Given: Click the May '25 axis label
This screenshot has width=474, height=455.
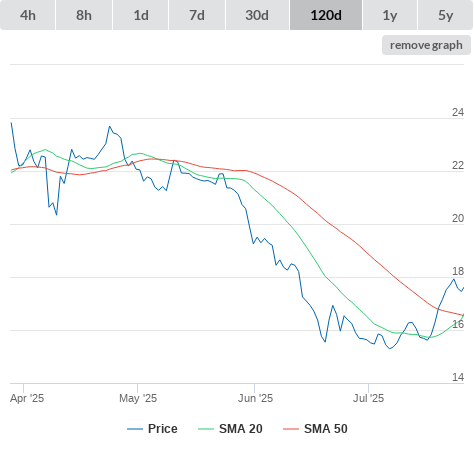Looking at the screenshot, I should click(x=138, y=398).
